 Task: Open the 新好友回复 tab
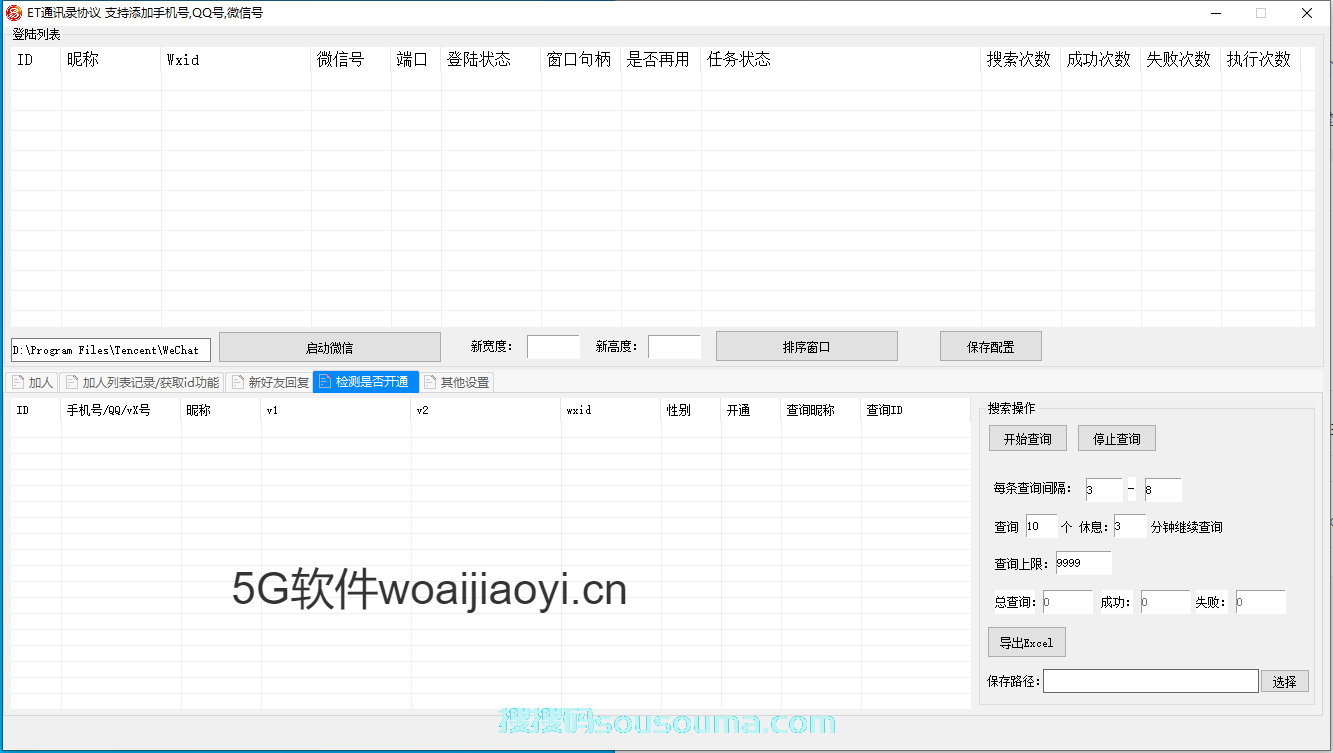[268, 382]
